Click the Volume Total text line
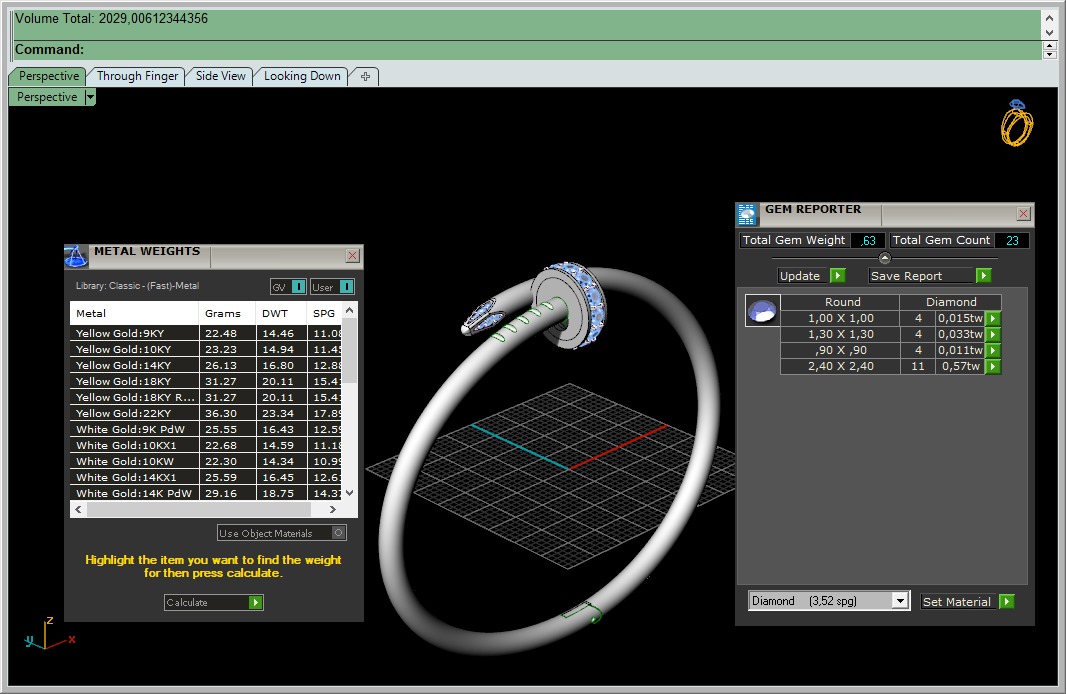This screenshot has height=694, width=1066. click(111, 19)
